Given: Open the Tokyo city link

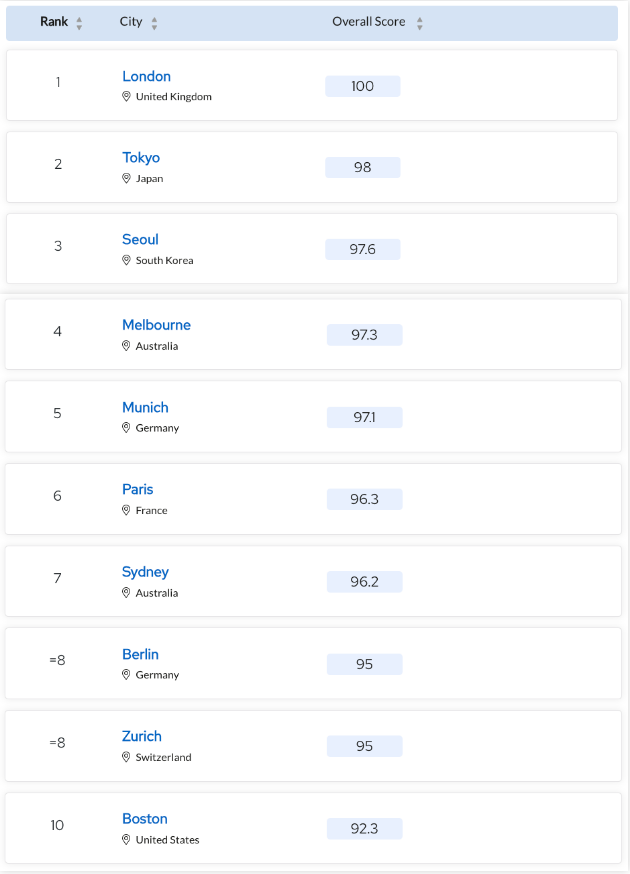Looking at the screenshot, I should point(141,158).
